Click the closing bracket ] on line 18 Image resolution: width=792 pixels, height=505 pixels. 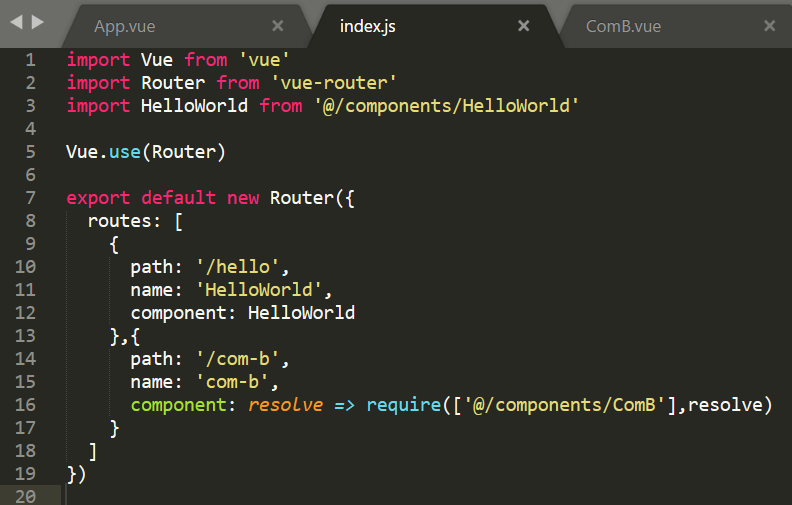pos(93,451)
